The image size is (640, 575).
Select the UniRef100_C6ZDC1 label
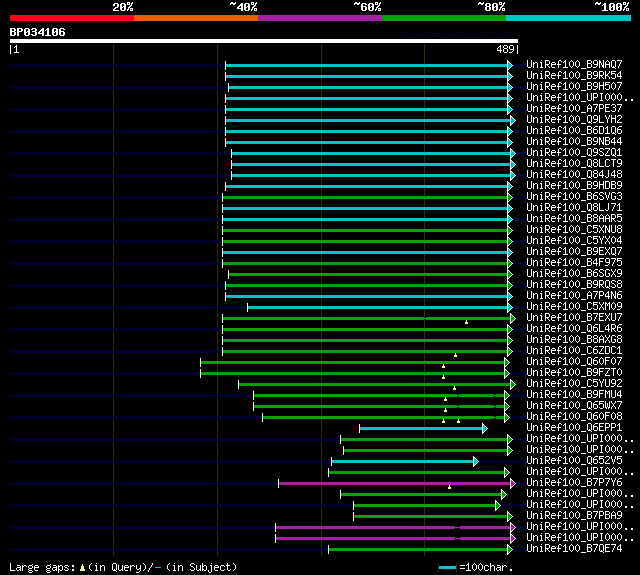[x=574, y=351]
